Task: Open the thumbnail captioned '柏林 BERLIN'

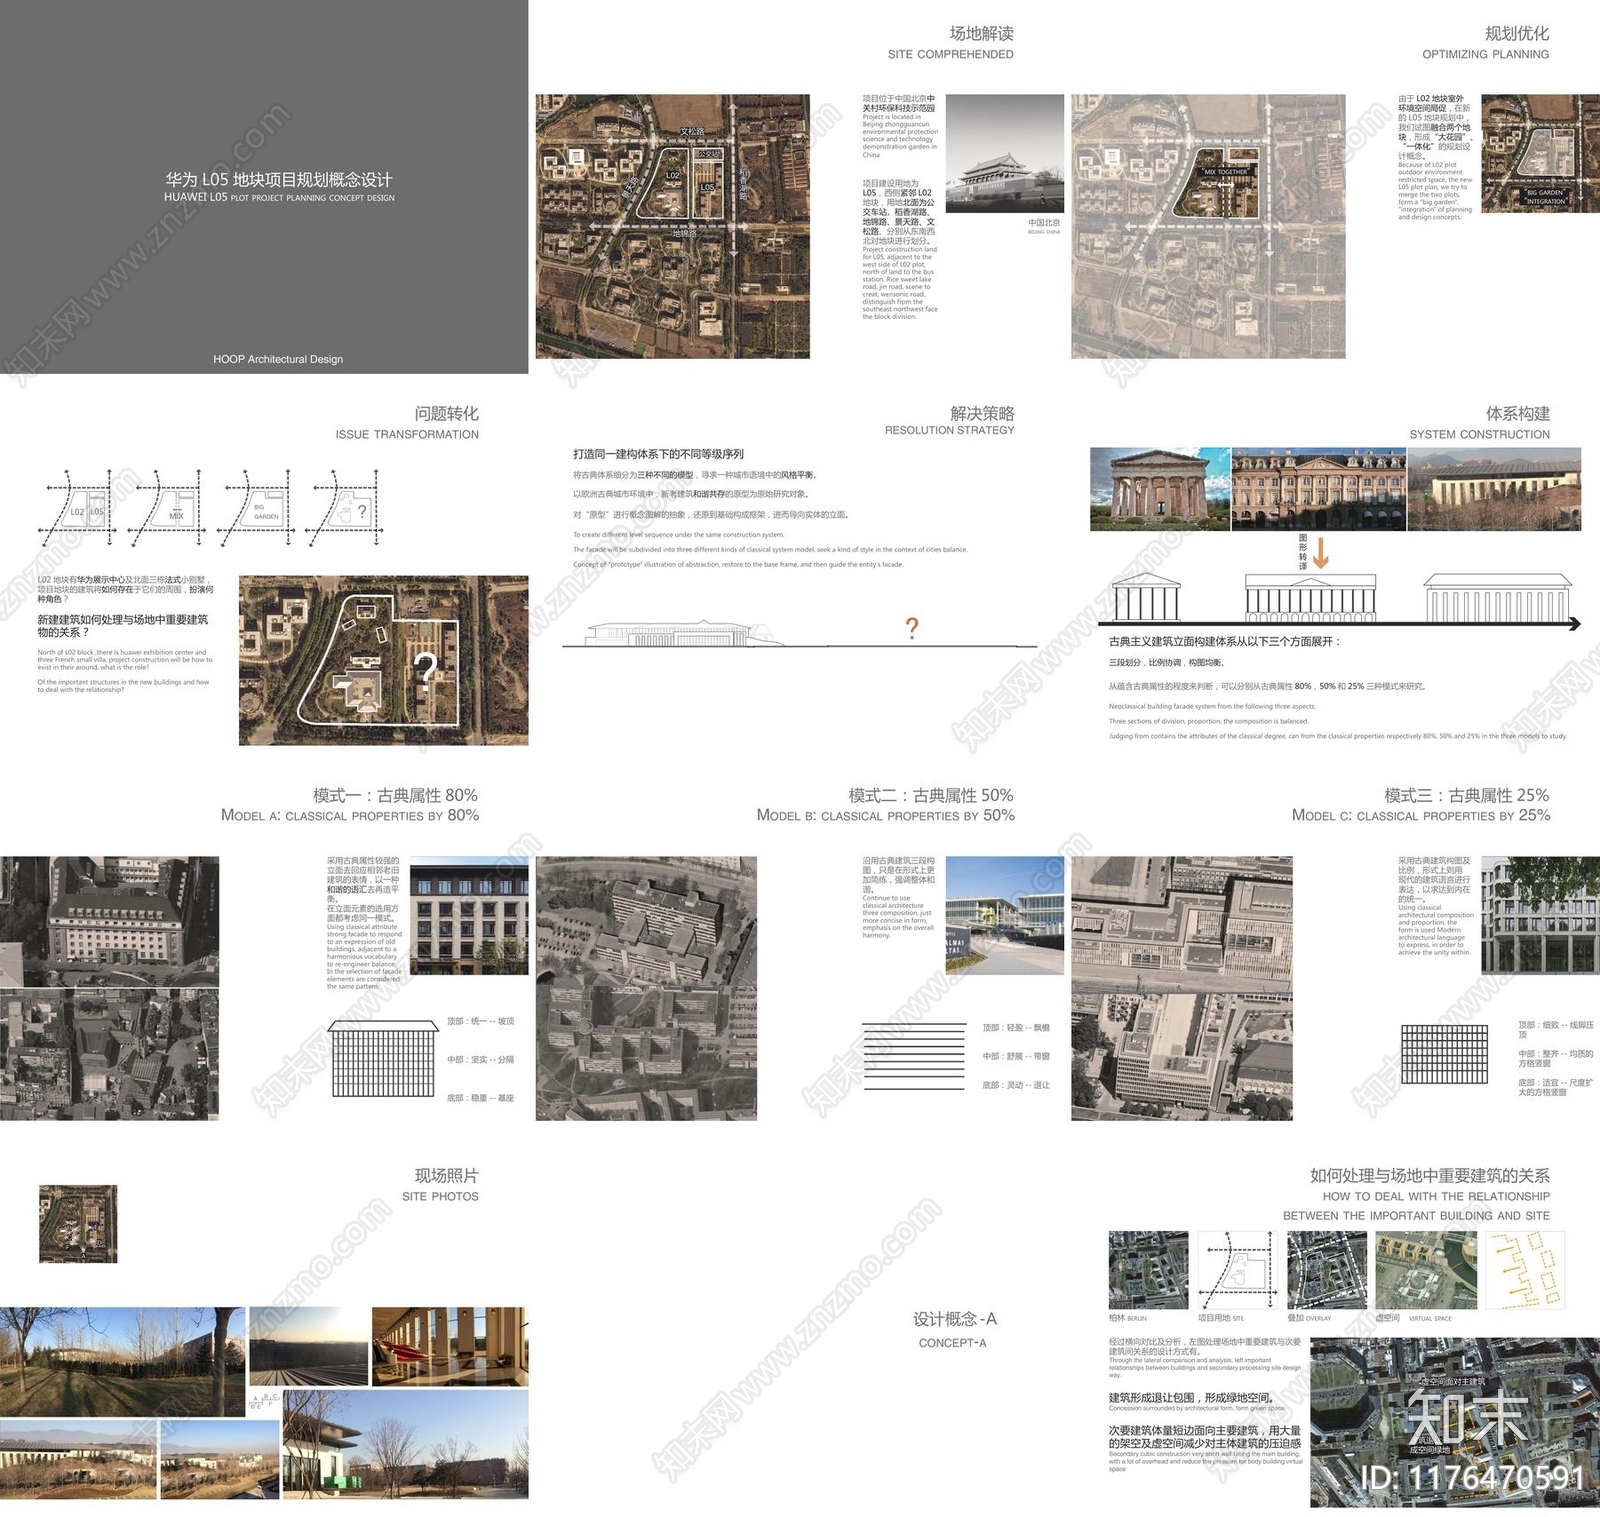Action: (x=1148, y=1270)
